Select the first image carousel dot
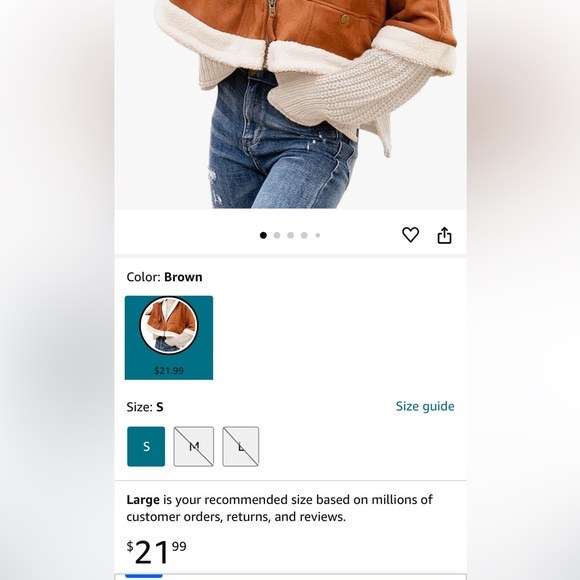 [x=263, y=235]
